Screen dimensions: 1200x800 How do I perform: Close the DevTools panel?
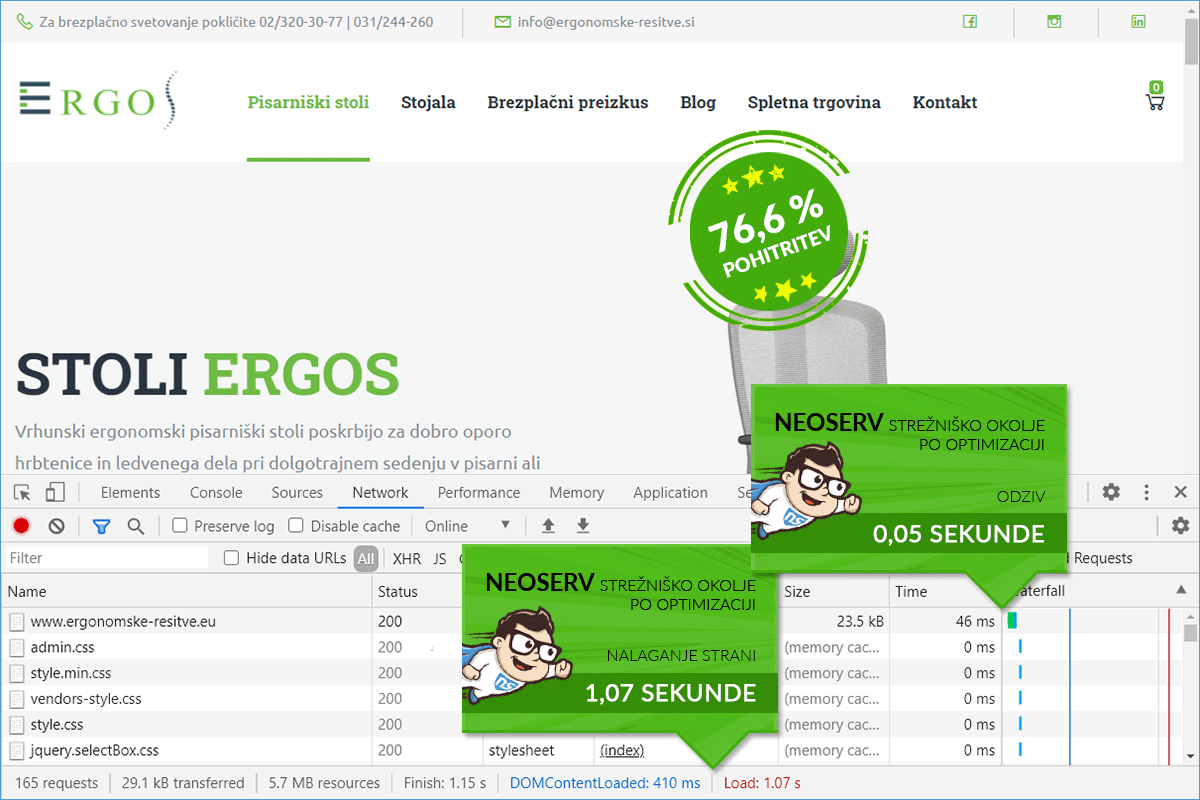(1180, 492)
